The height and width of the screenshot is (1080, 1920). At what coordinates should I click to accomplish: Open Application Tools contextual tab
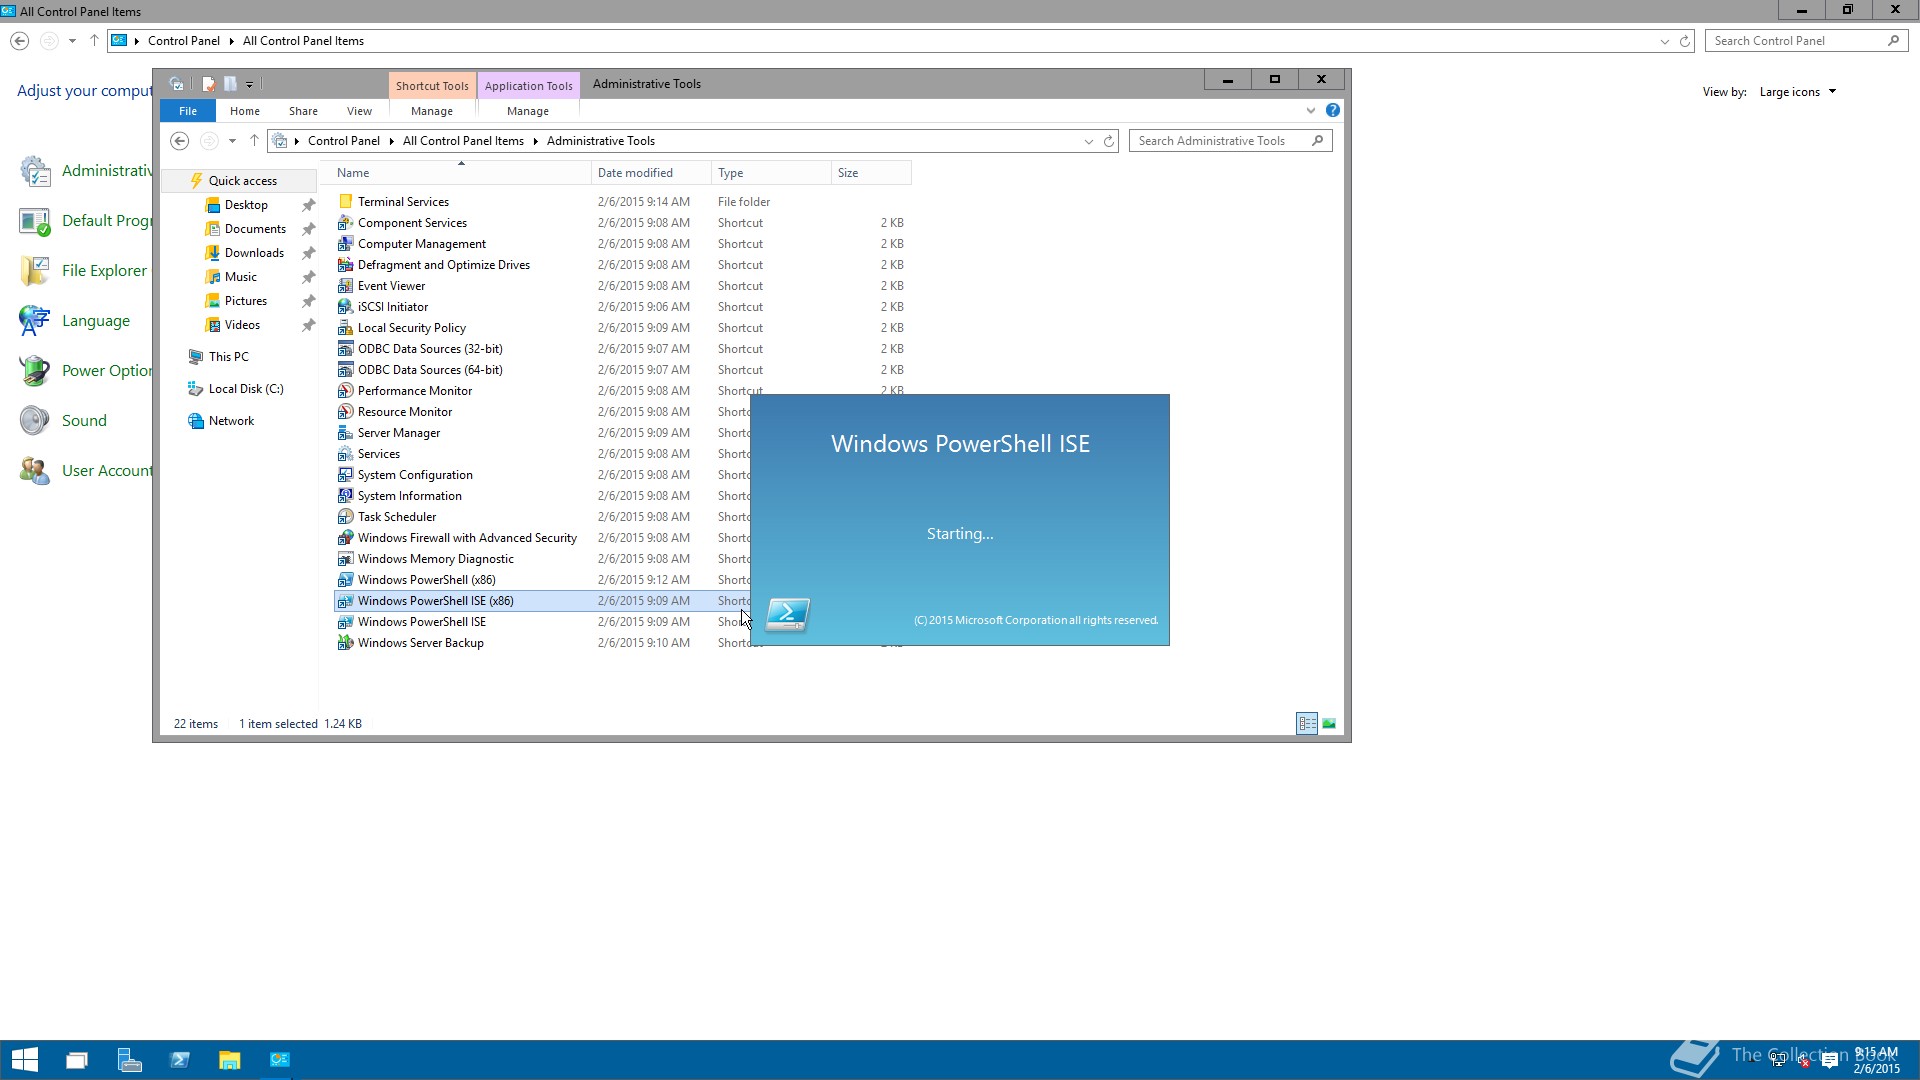click(x=528, y=86)
